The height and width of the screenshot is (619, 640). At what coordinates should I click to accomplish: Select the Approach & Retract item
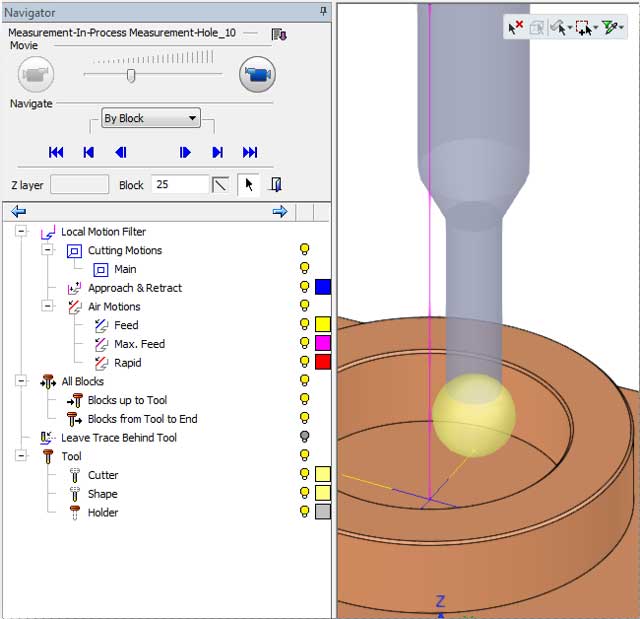click(x=134, y=288)
